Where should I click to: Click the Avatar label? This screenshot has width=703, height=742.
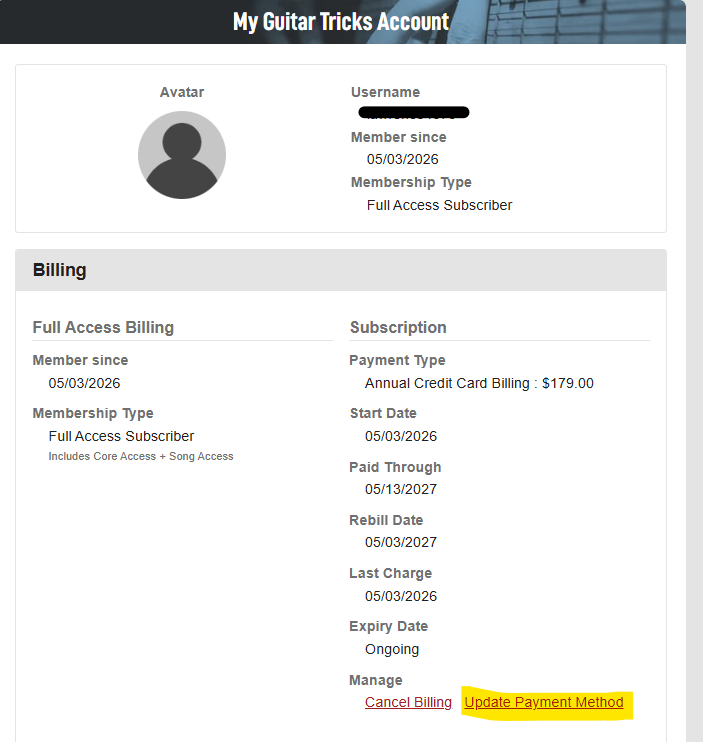pos(182,92)
